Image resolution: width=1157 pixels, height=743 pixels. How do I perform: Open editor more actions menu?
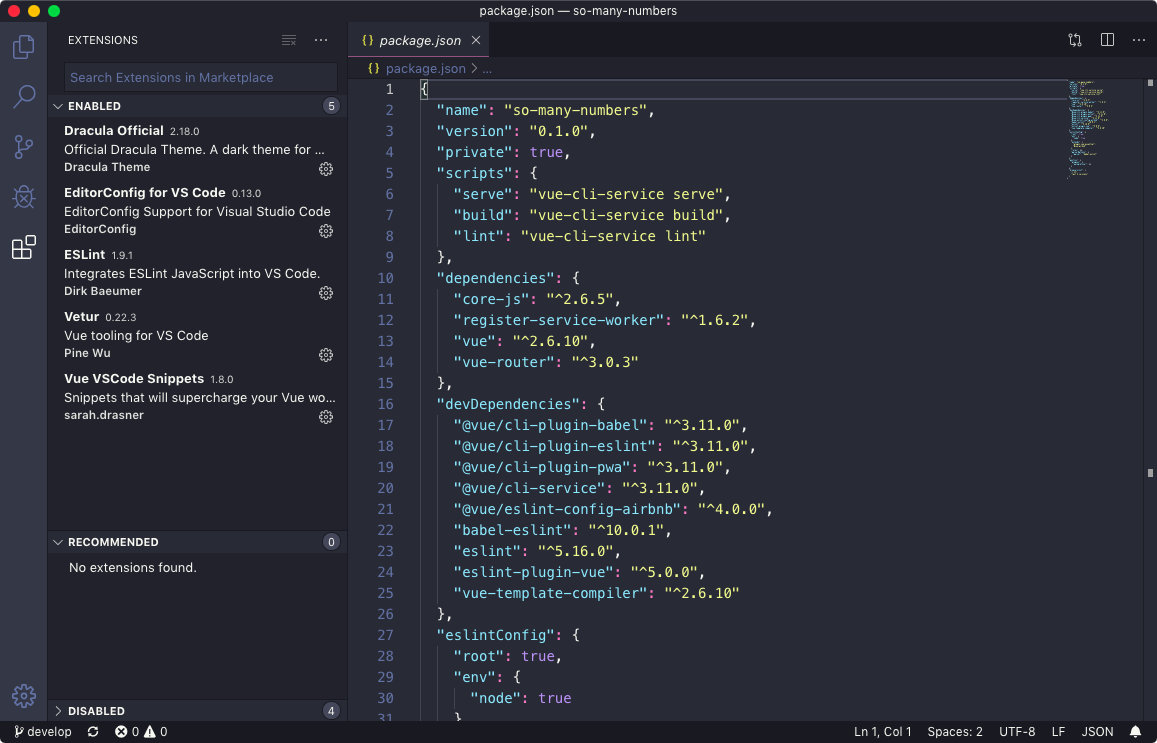coord(1139,40)
